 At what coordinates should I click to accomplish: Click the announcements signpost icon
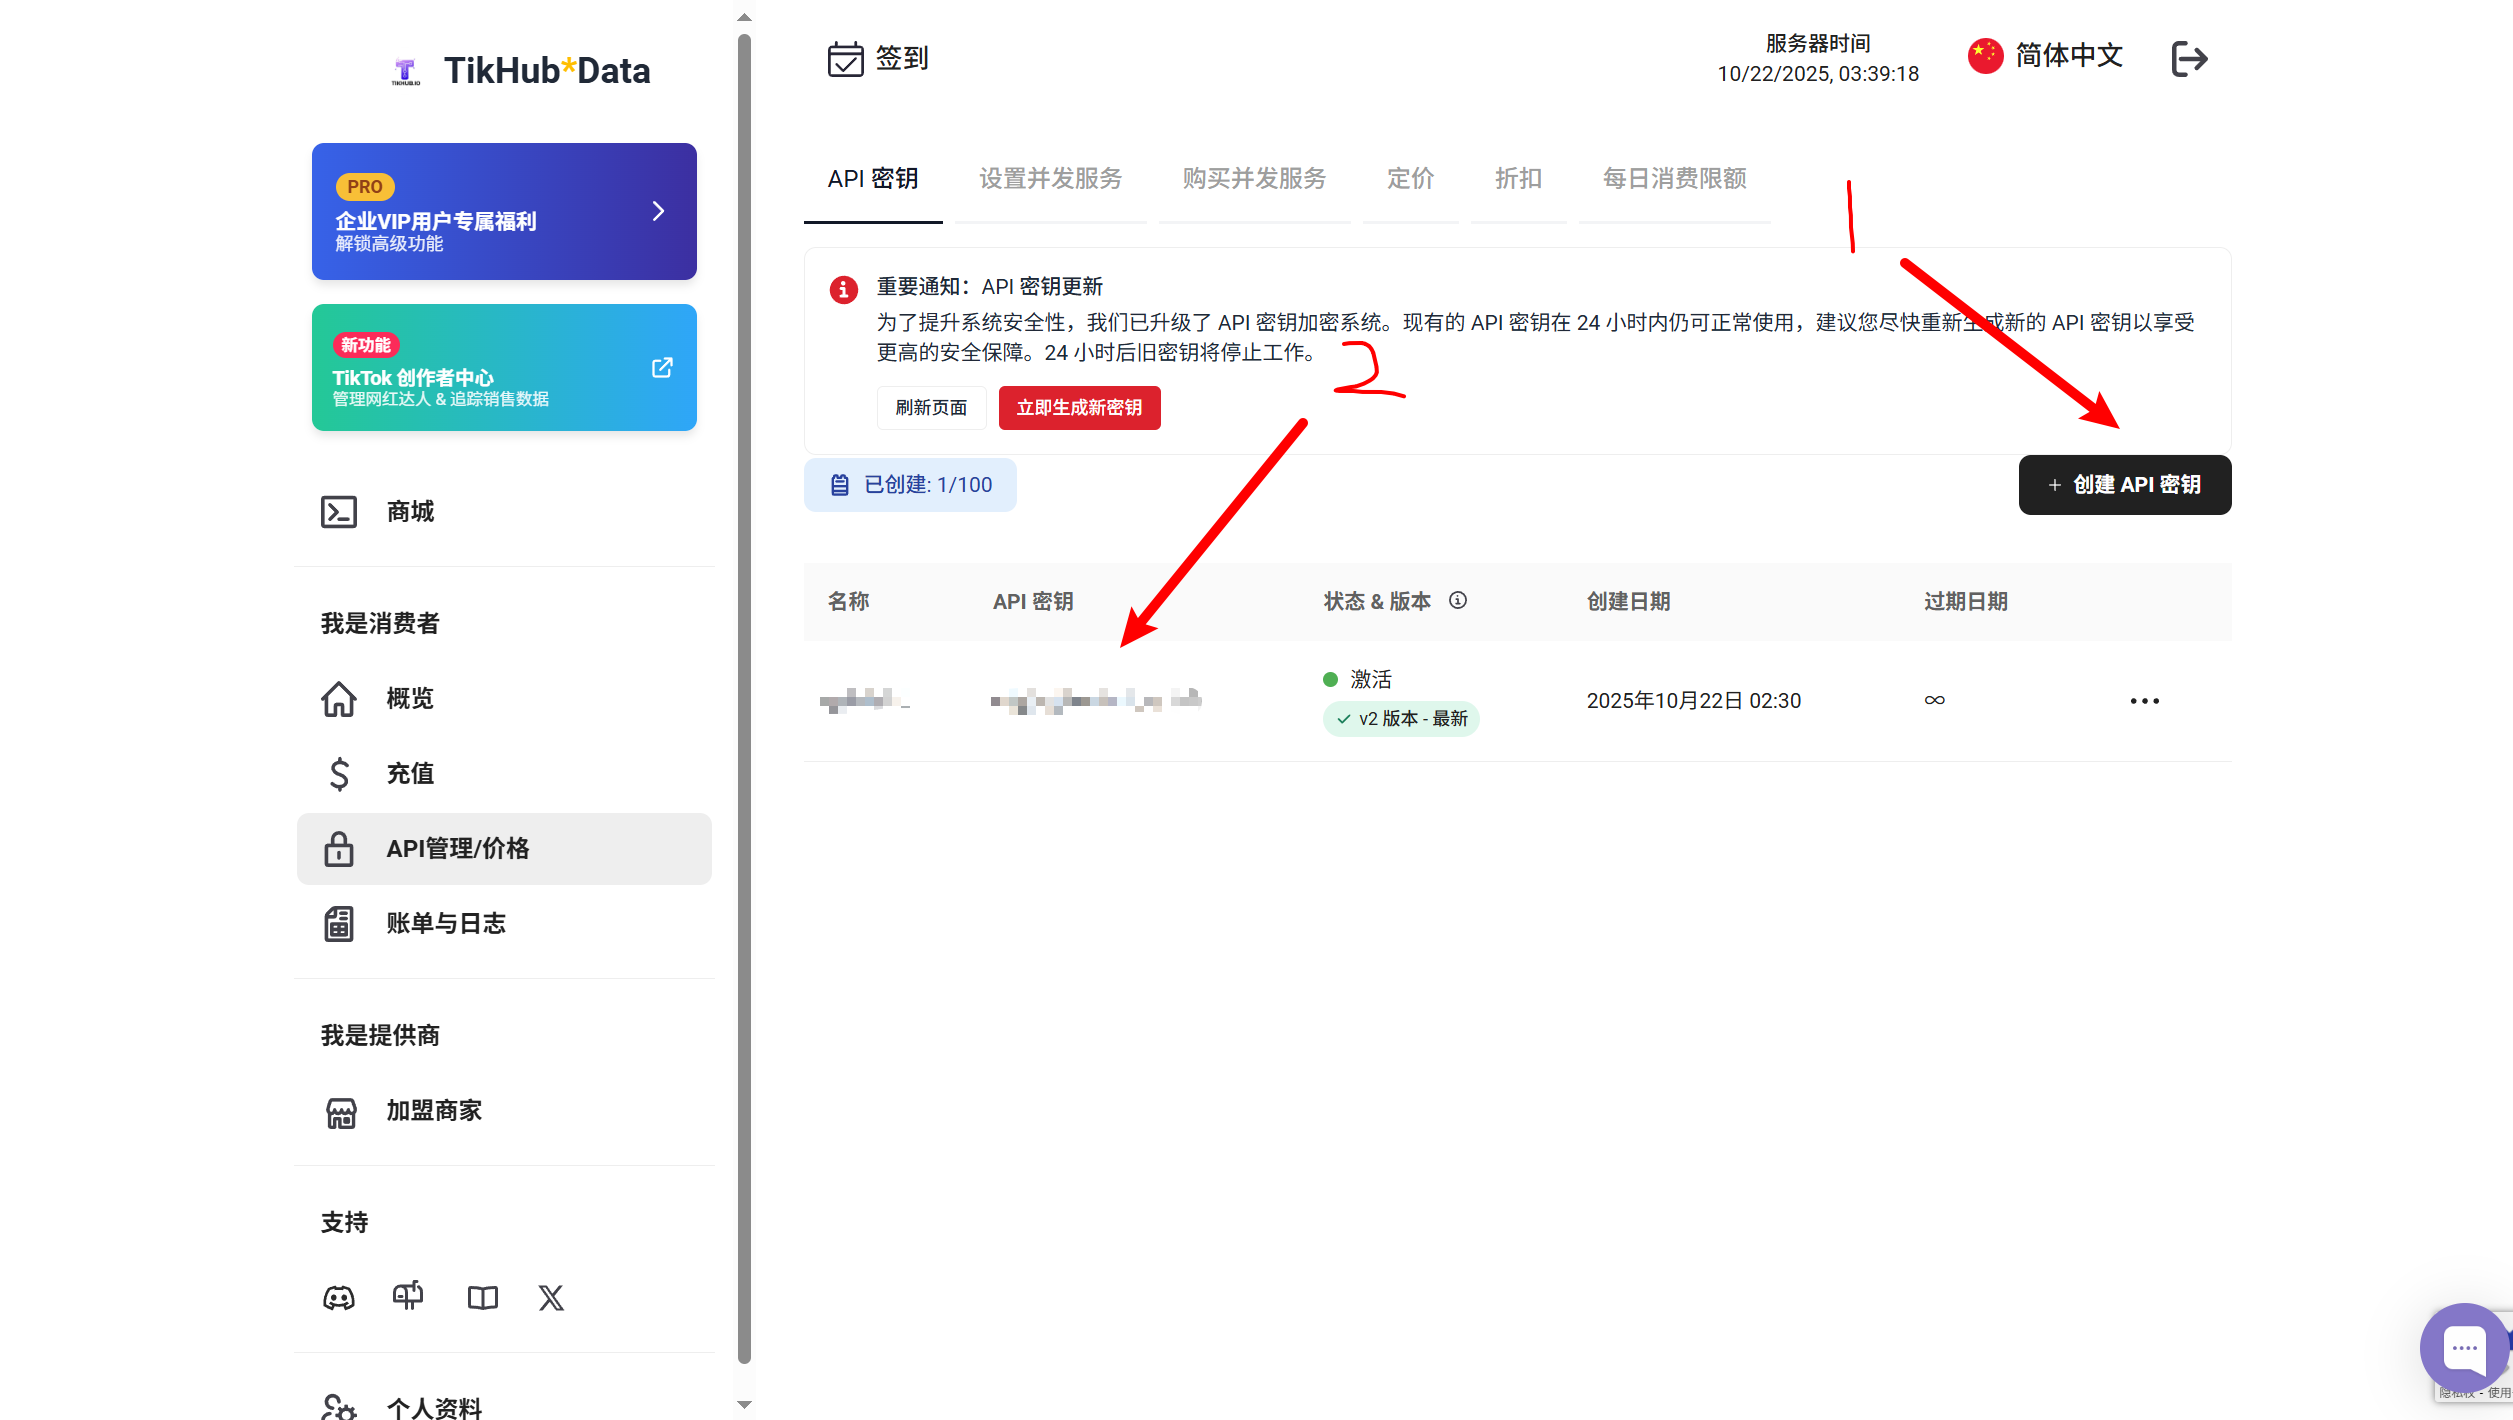(x=408, y=1297)
